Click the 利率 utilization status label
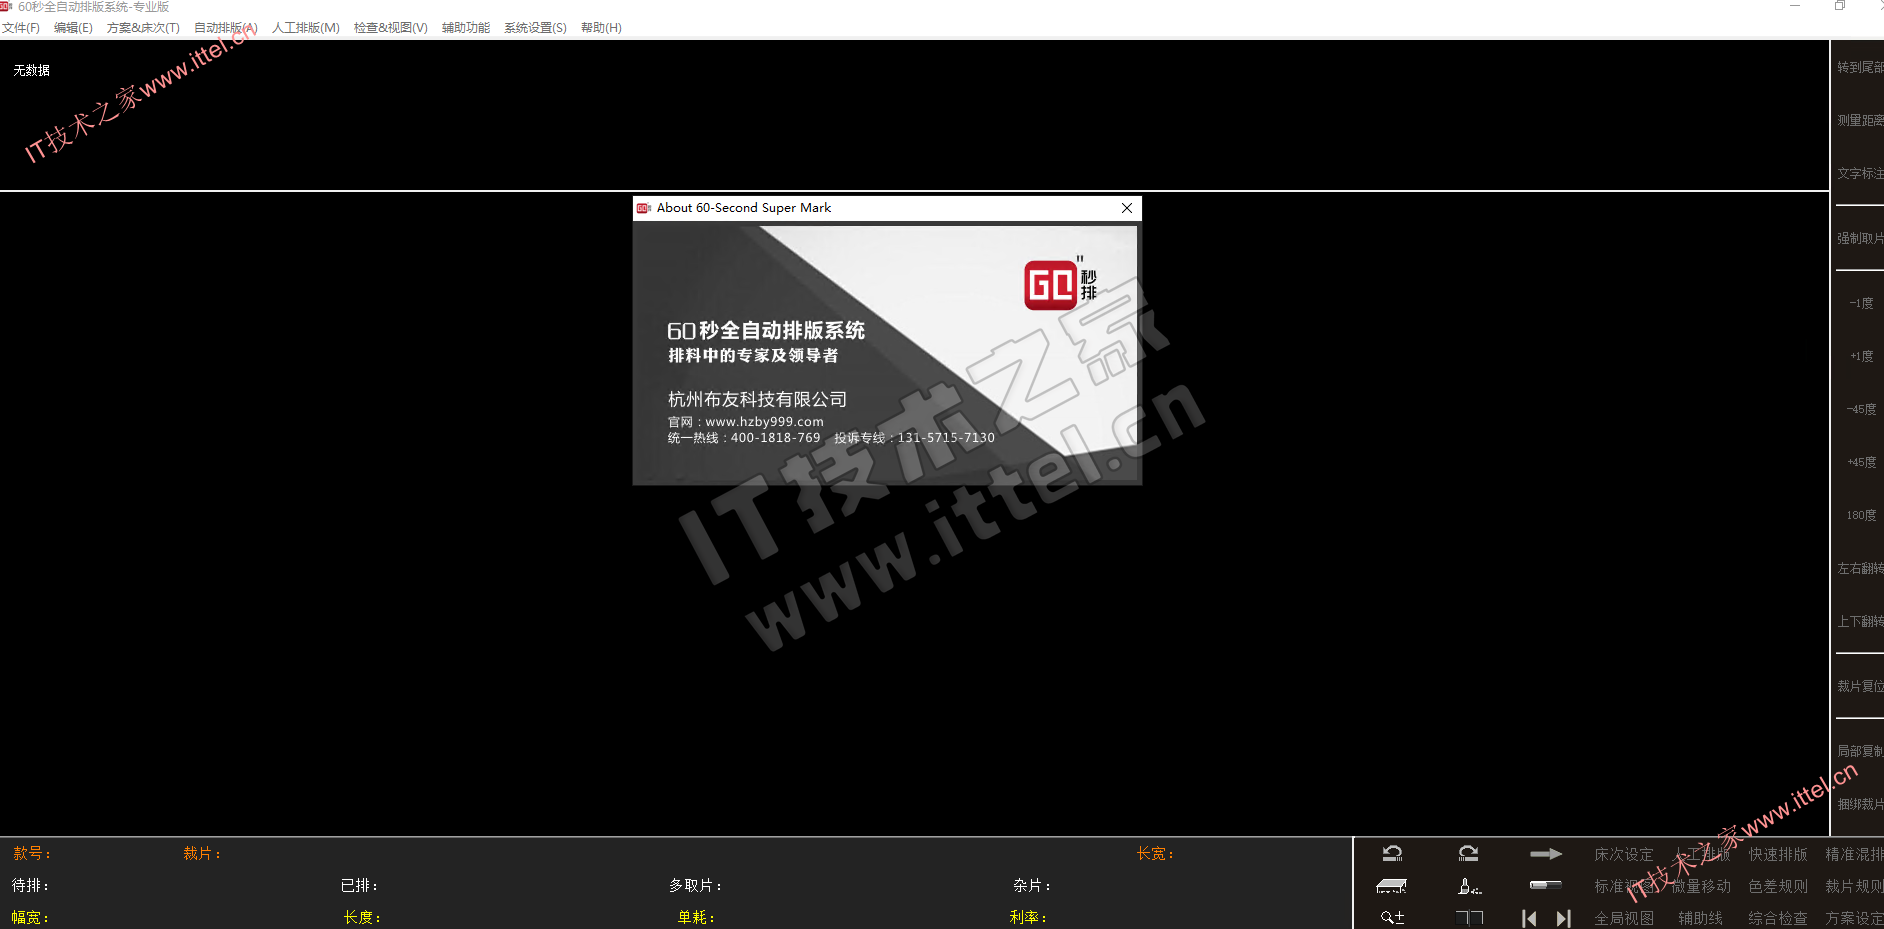This screenshot has width=1884, height=929. [1028, 917]
